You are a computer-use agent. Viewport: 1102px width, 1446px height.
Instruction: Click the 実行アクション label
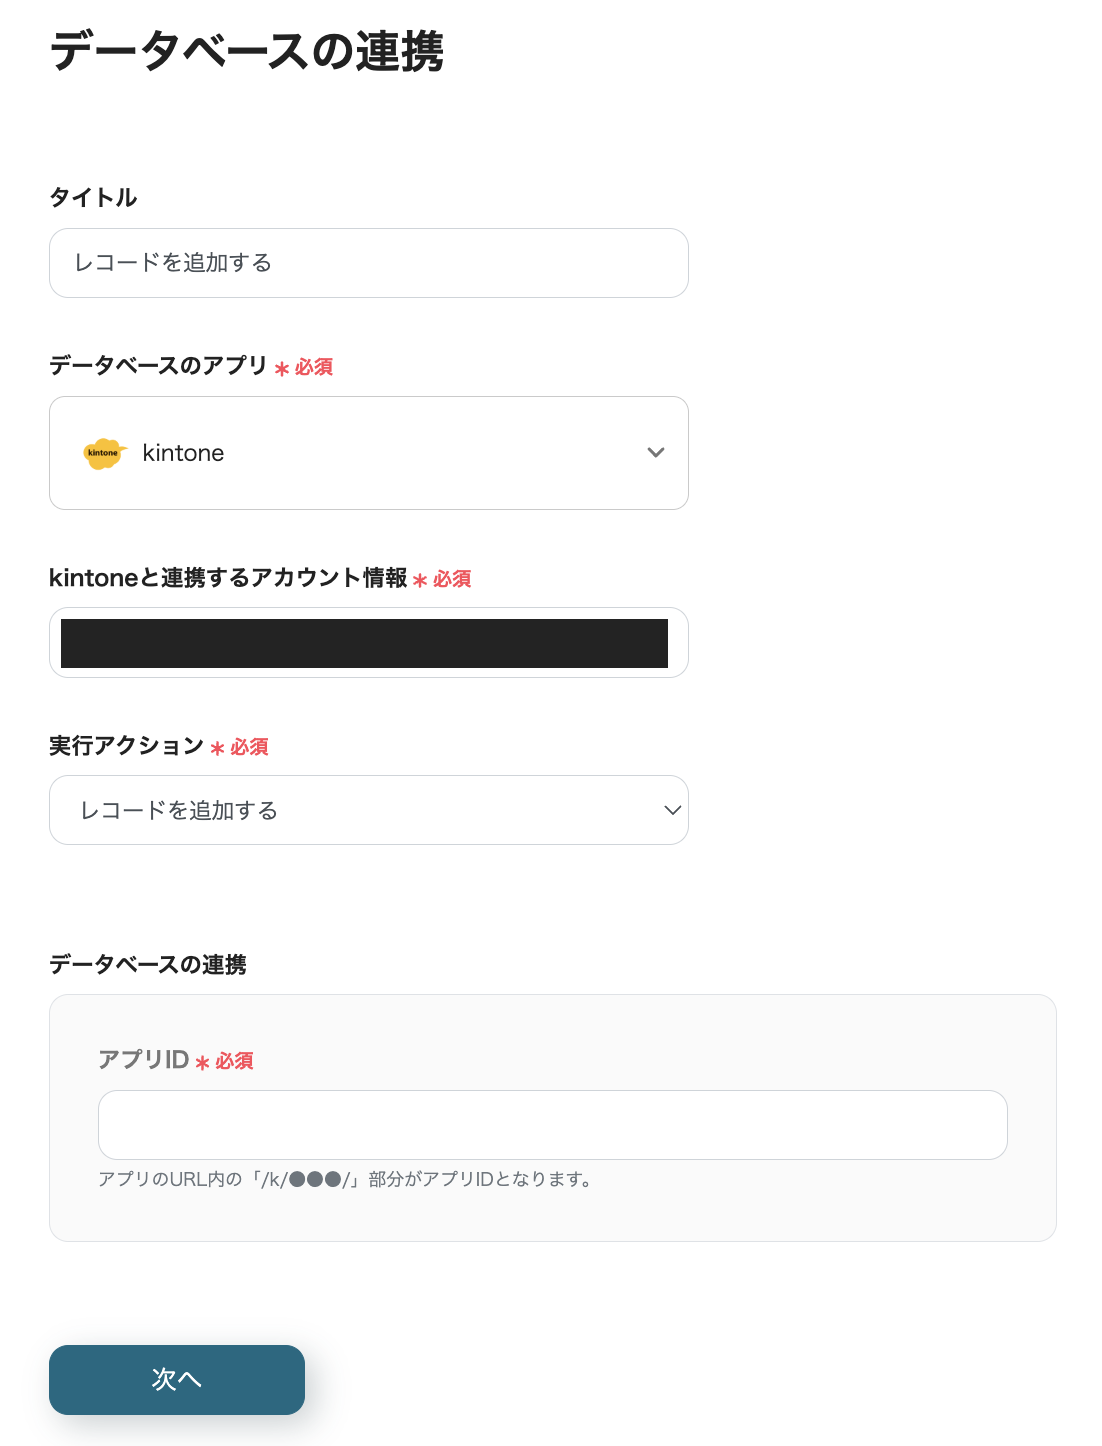pos(126,746)
